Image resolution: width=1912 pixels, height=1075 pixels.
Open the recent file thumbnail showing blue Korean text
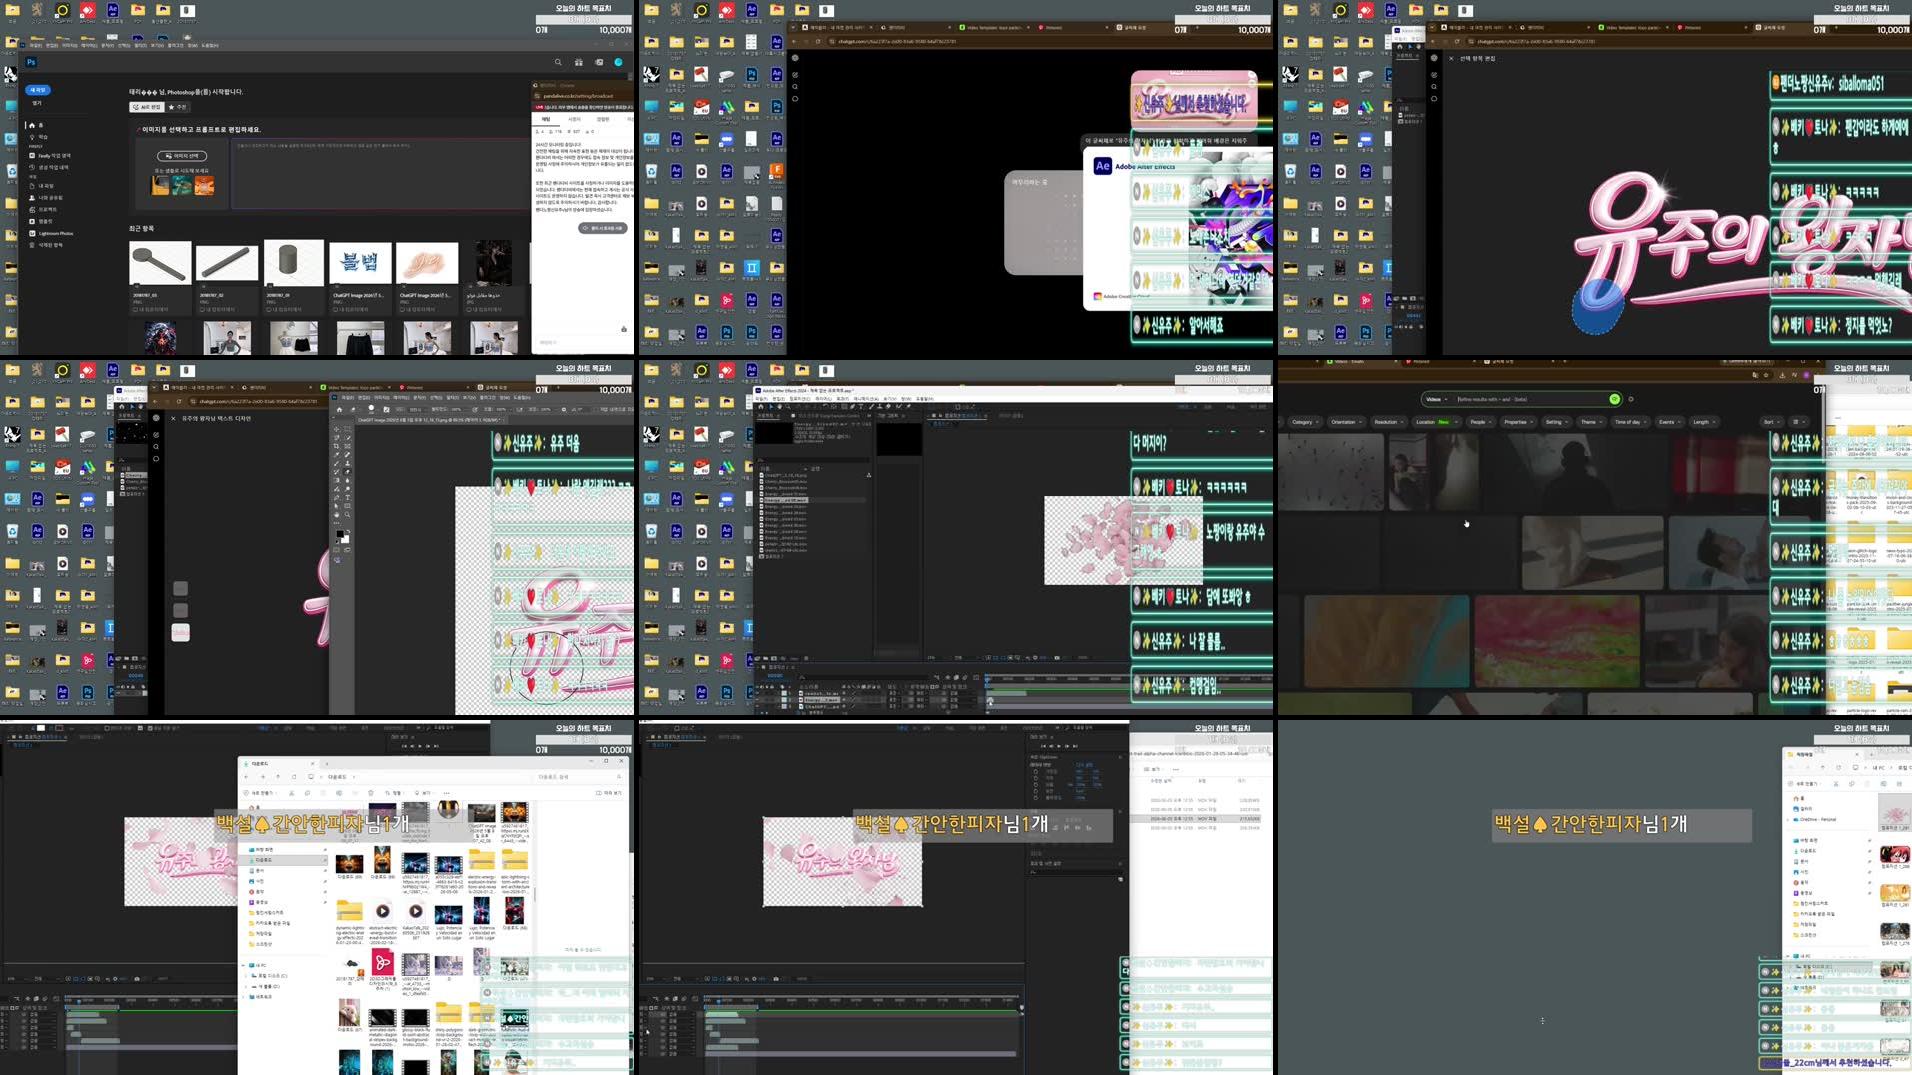360,263
